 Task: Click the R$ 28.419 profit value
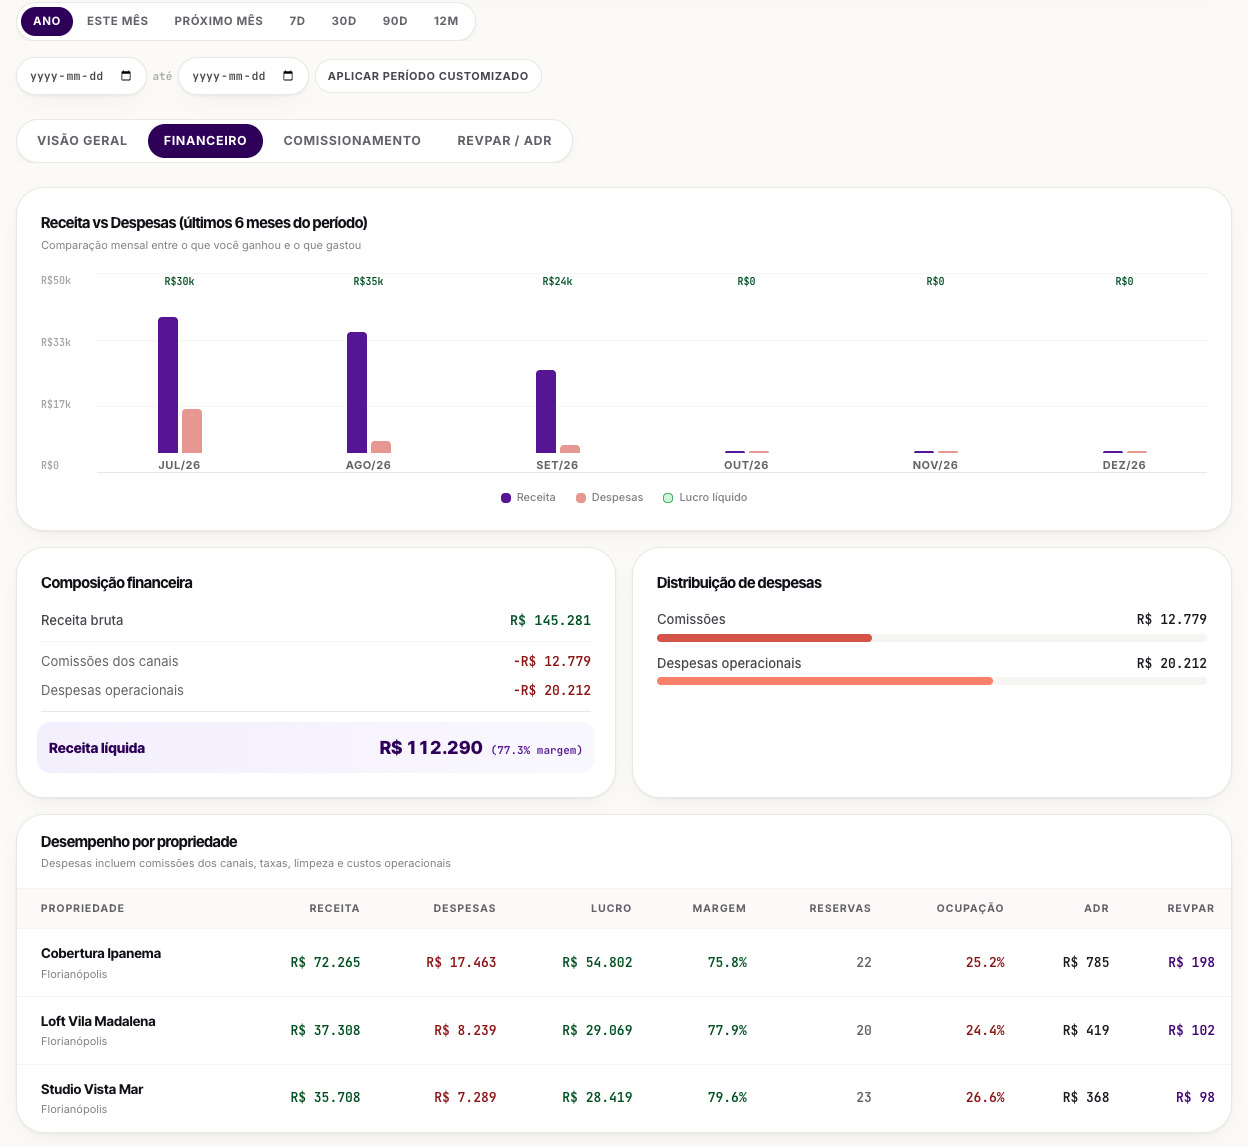[x=597, y=1097]
